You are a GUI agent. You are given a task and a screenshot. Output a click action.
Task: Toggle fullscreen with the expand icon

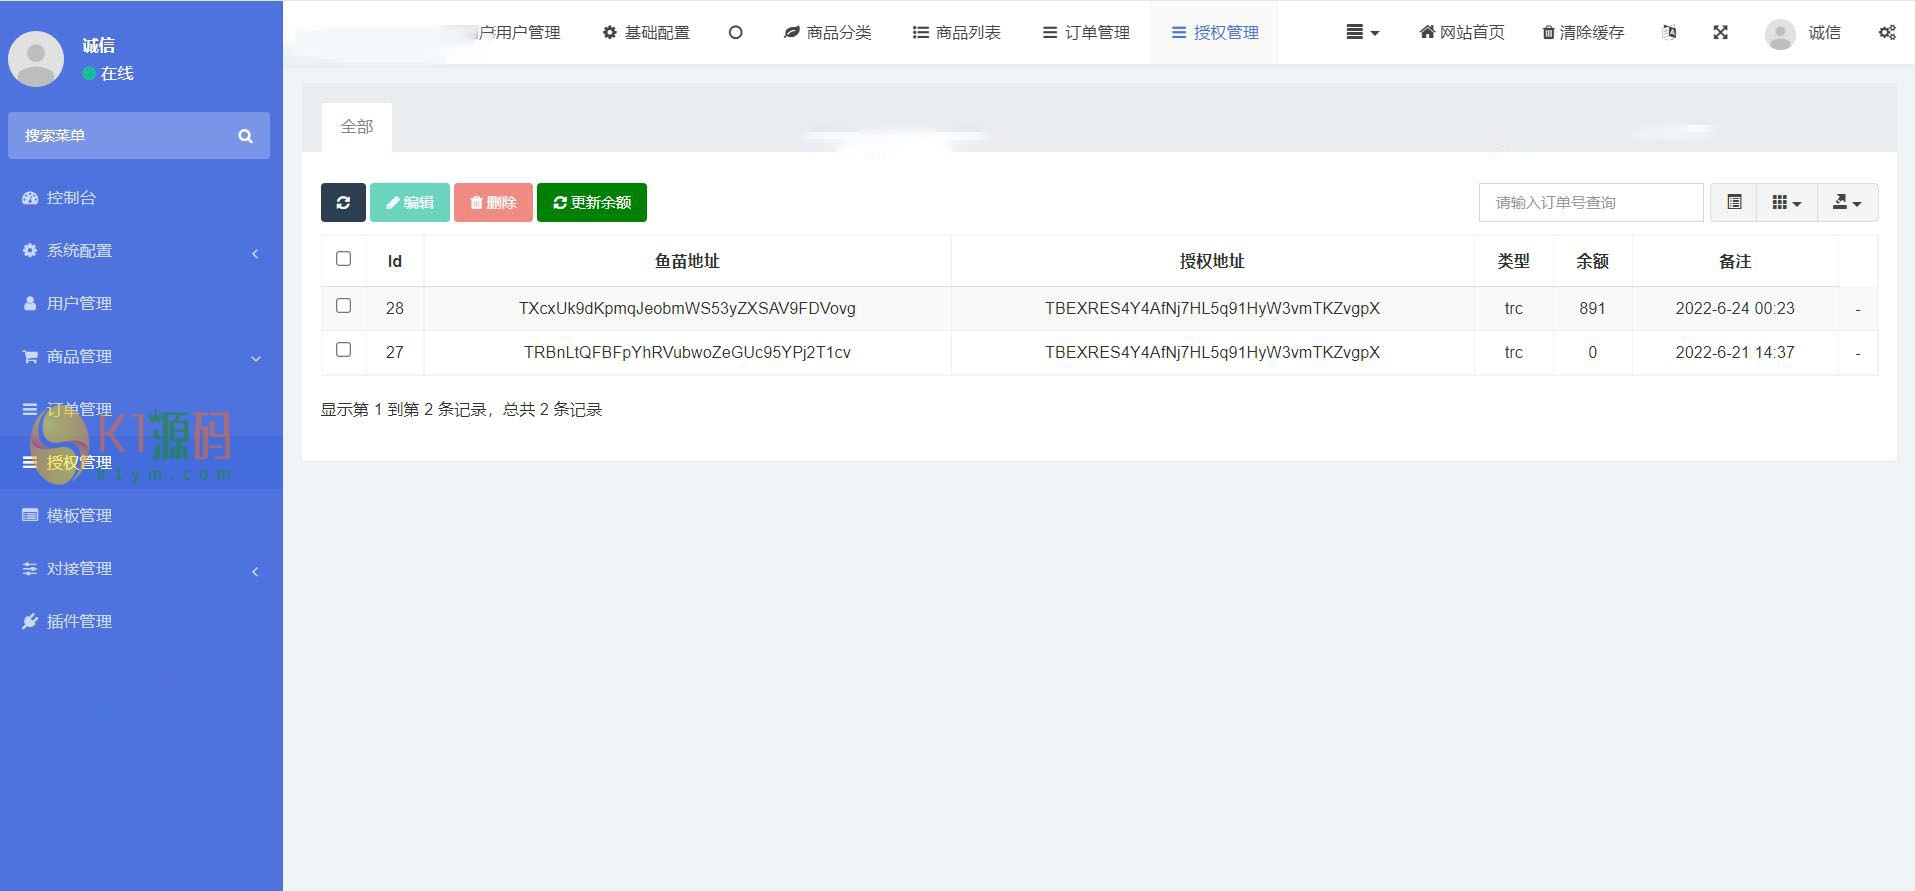point(1720,33)
